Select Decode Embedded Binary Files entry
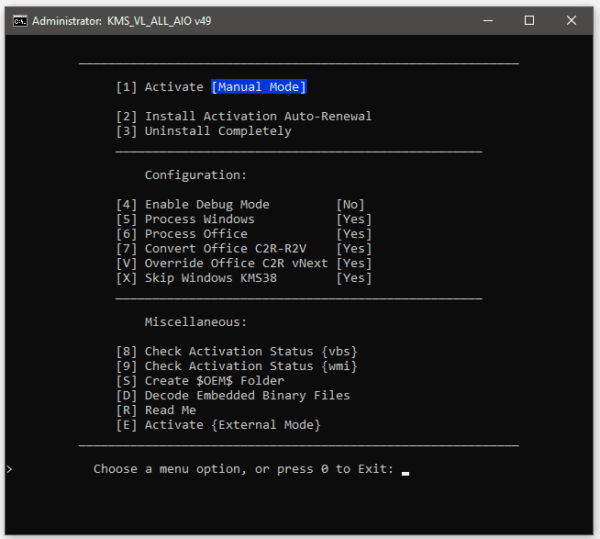The image size is (600, 539). pyautogui.click(x=232, y=395)
